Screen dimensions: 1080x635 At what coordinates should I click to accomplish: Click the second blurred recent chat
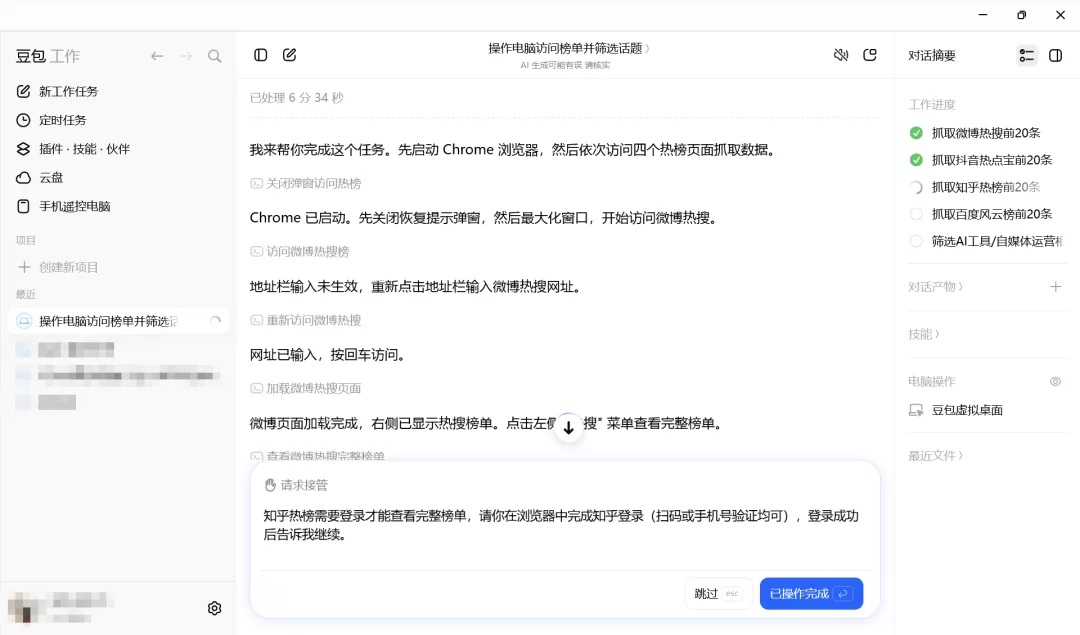[x=118, y=375]
